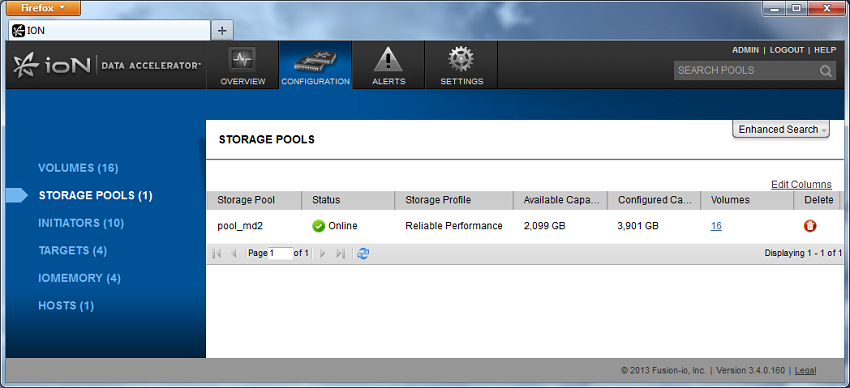Viewport: 850px width, 388px height.
Task: Delete pool_md2 with the red trash icon
Action: tap(810, 226)
